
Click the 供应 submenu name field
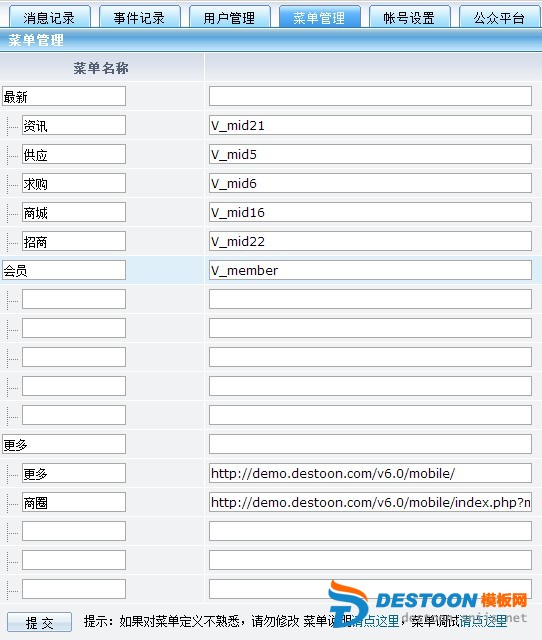point(74,154)
